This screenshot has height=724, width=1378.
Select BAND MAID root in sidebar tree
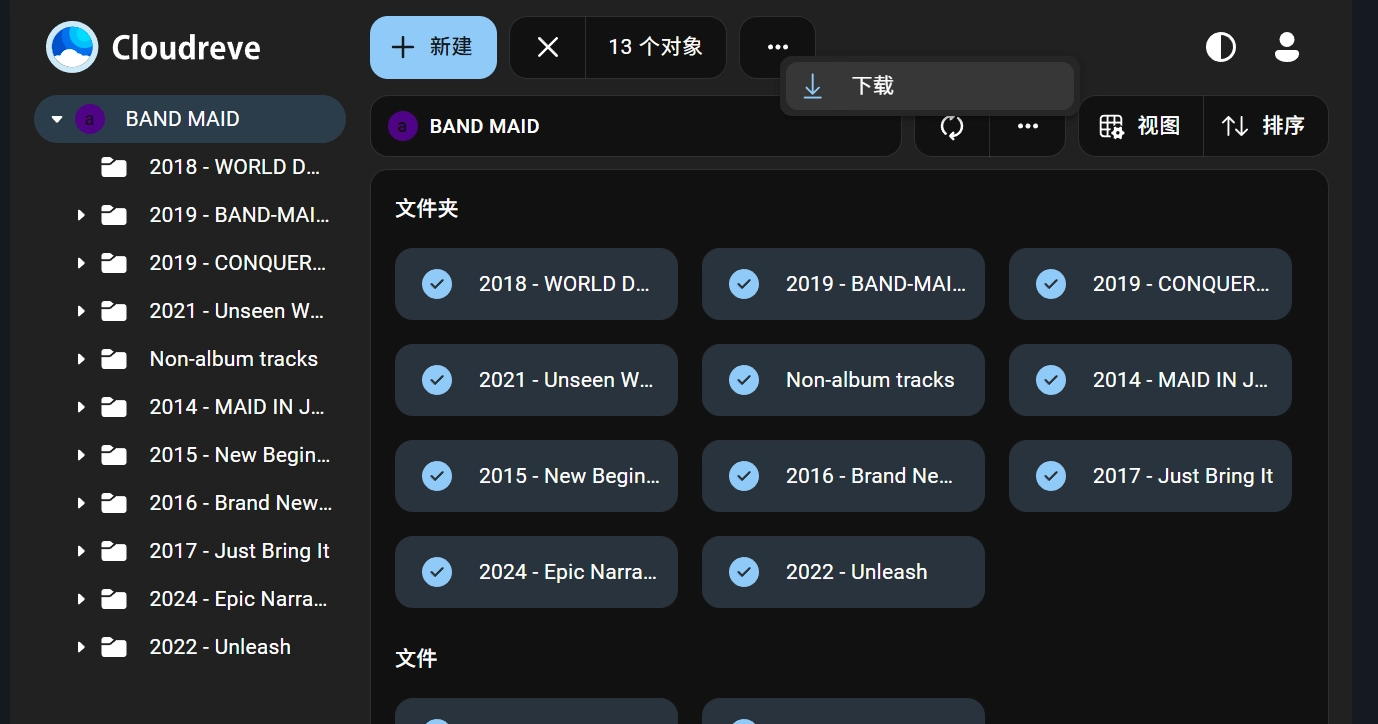(190, 119)
